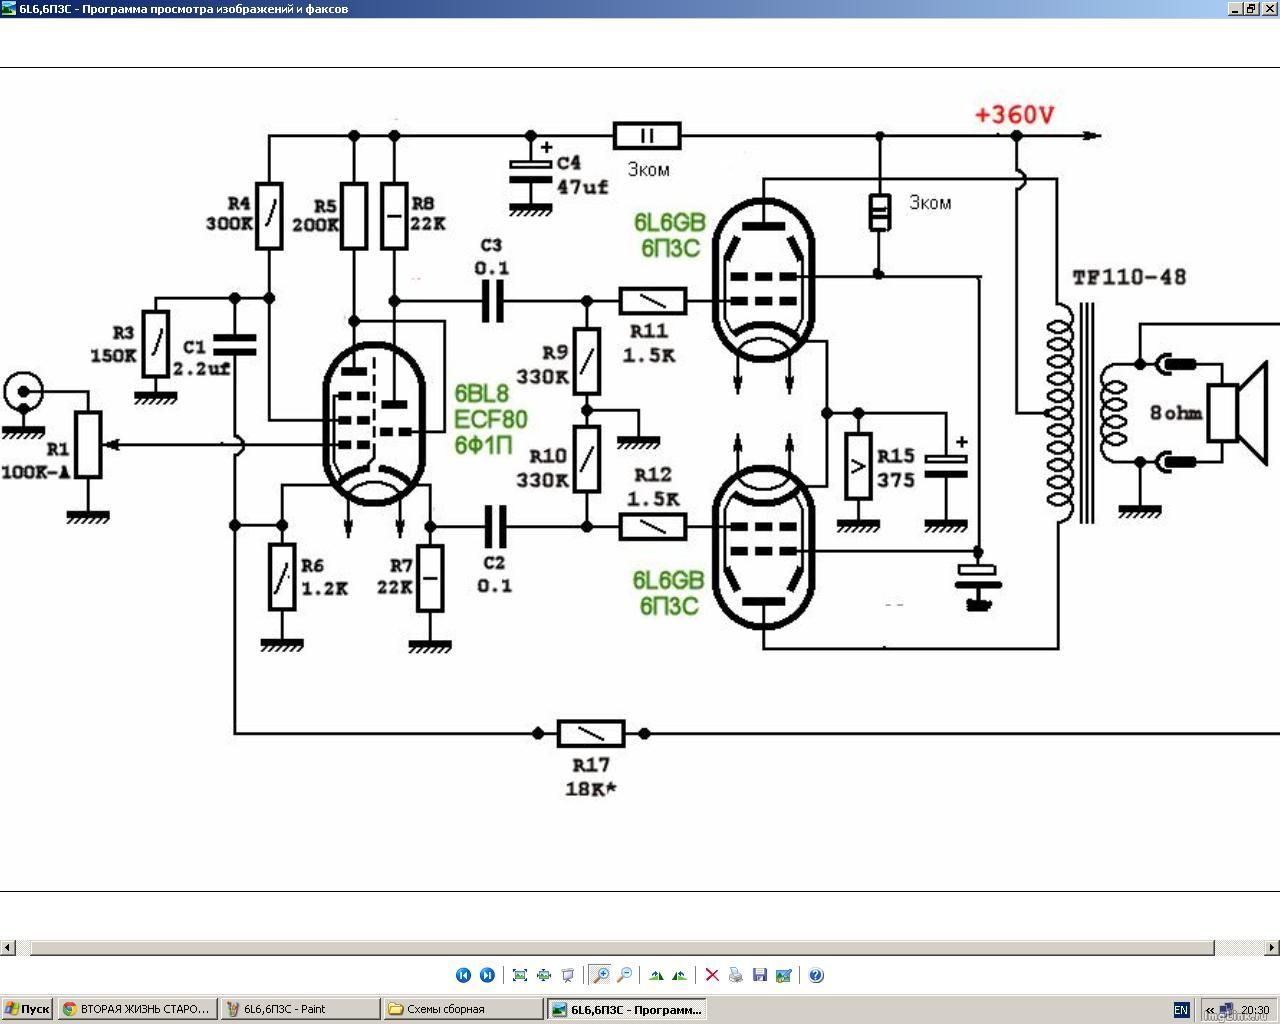This screenshot has height=1024, width=1280.
Task: Click the +360V label
Action: tap(1014, 115)
